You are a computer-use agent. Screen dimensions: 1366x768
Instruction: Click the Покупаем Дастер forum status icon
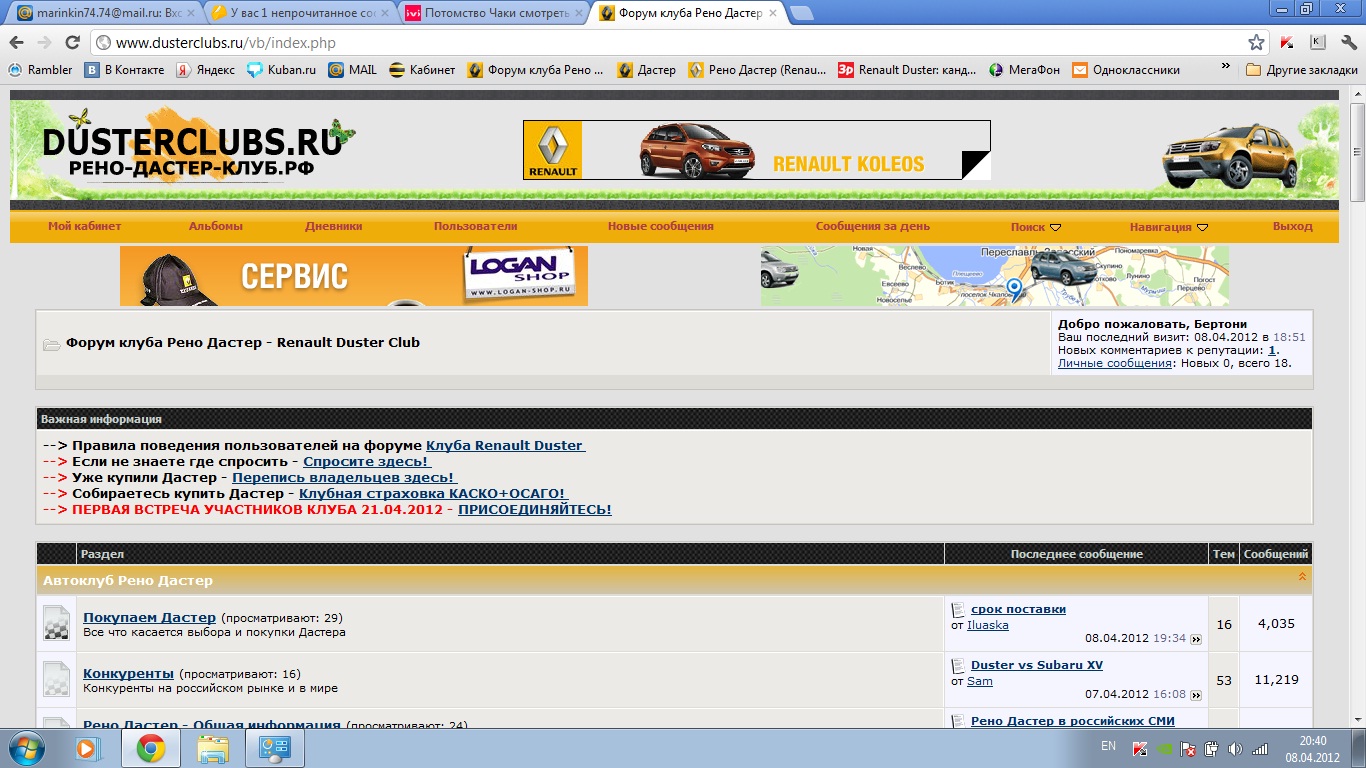(x=57, y=624)
